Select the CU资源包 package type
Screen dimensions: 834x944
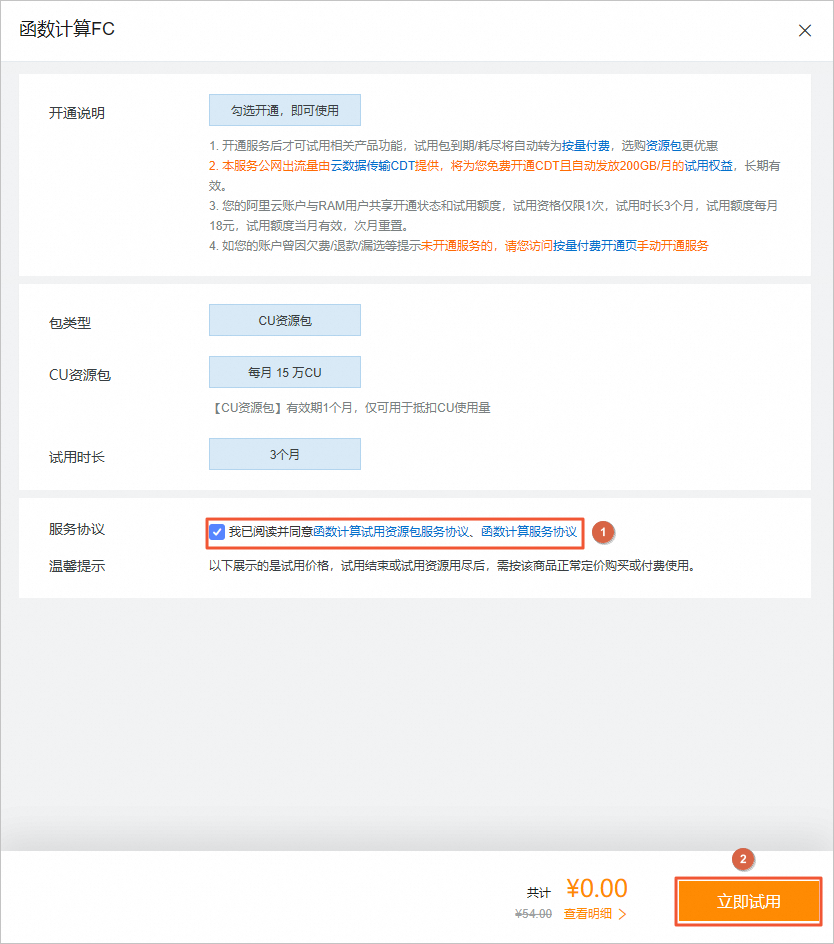(x=285, y=320)
